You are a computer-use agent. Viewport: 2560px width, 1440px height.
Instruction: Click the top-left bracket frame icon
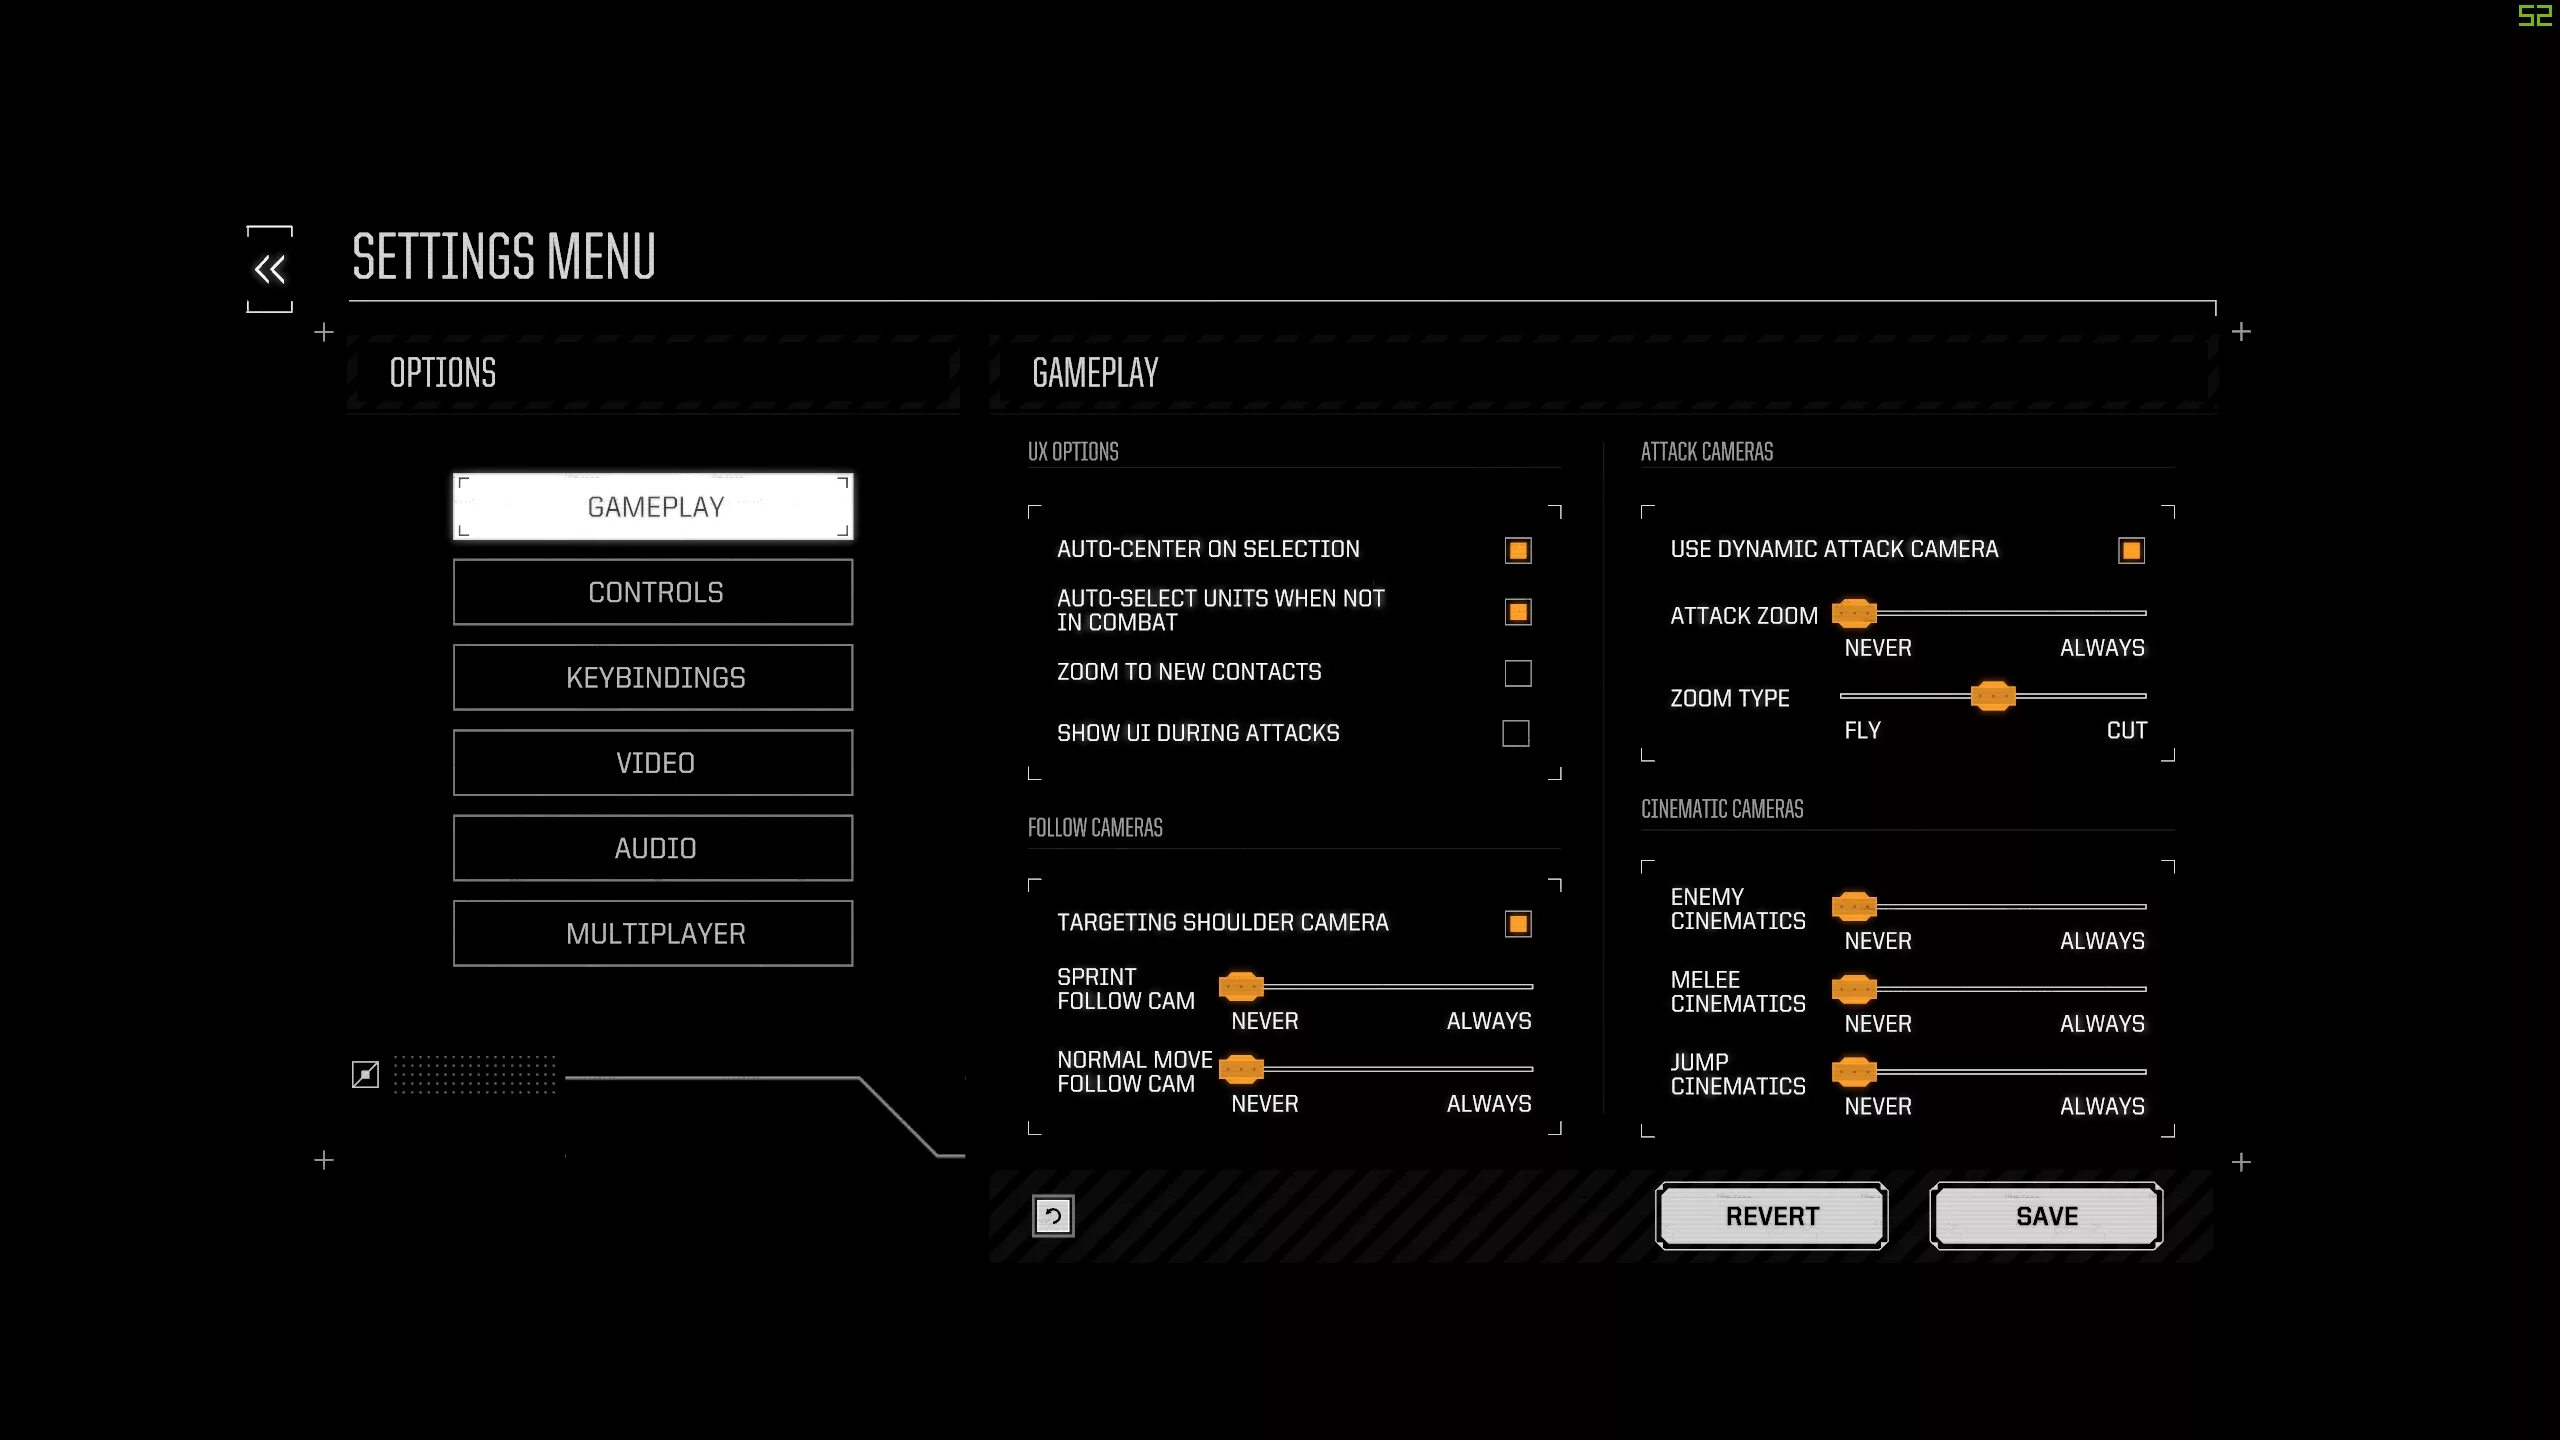(x=269, y=267)
